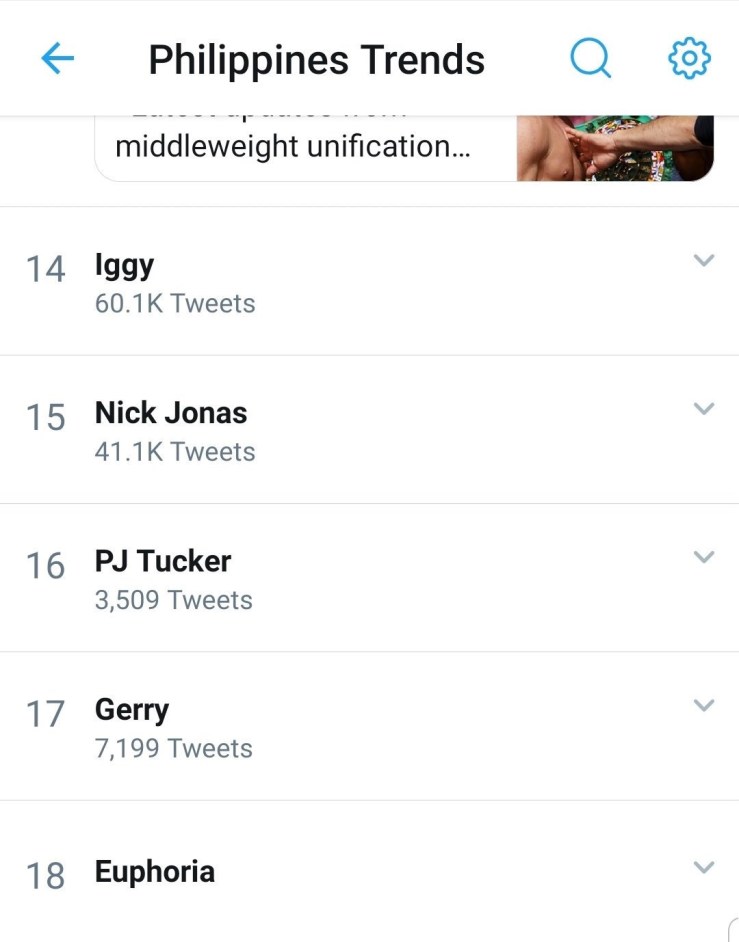
Task: Open the Euphoria trend
Action: (155, 871)
